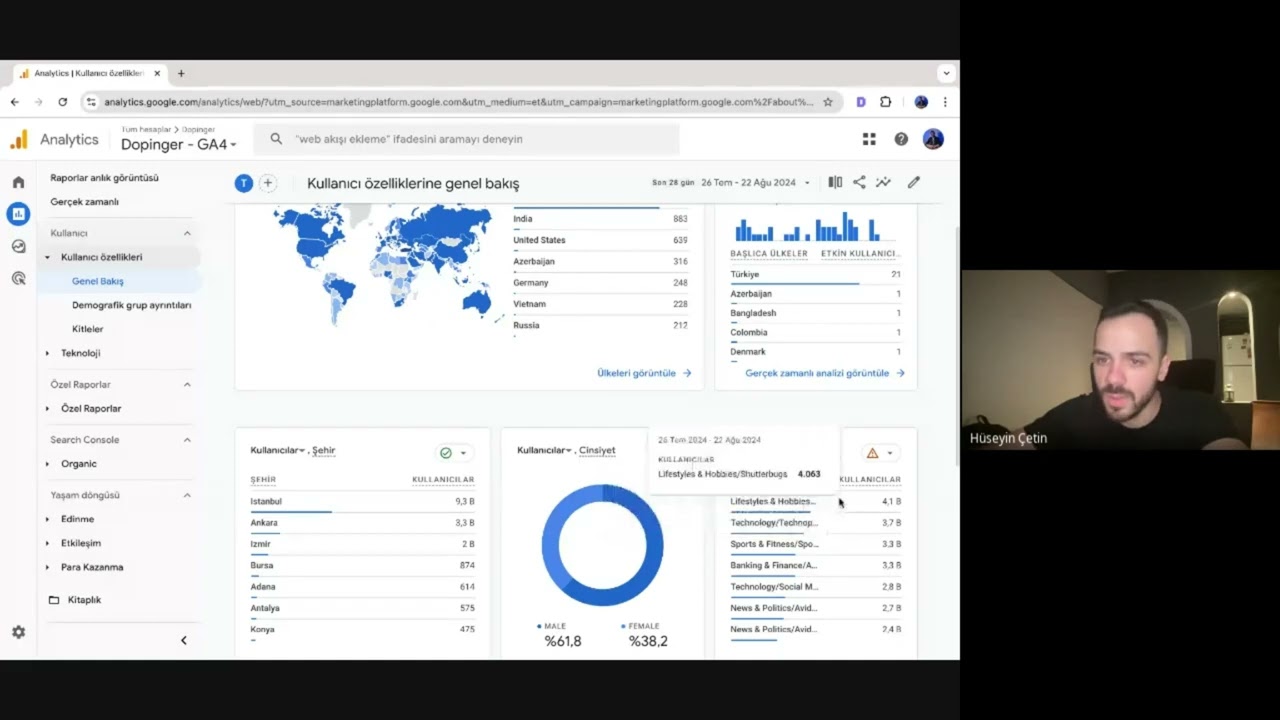Screen dimensions: 1280x720
Task: Click the purple D extension icon
Action: [861, 102]
